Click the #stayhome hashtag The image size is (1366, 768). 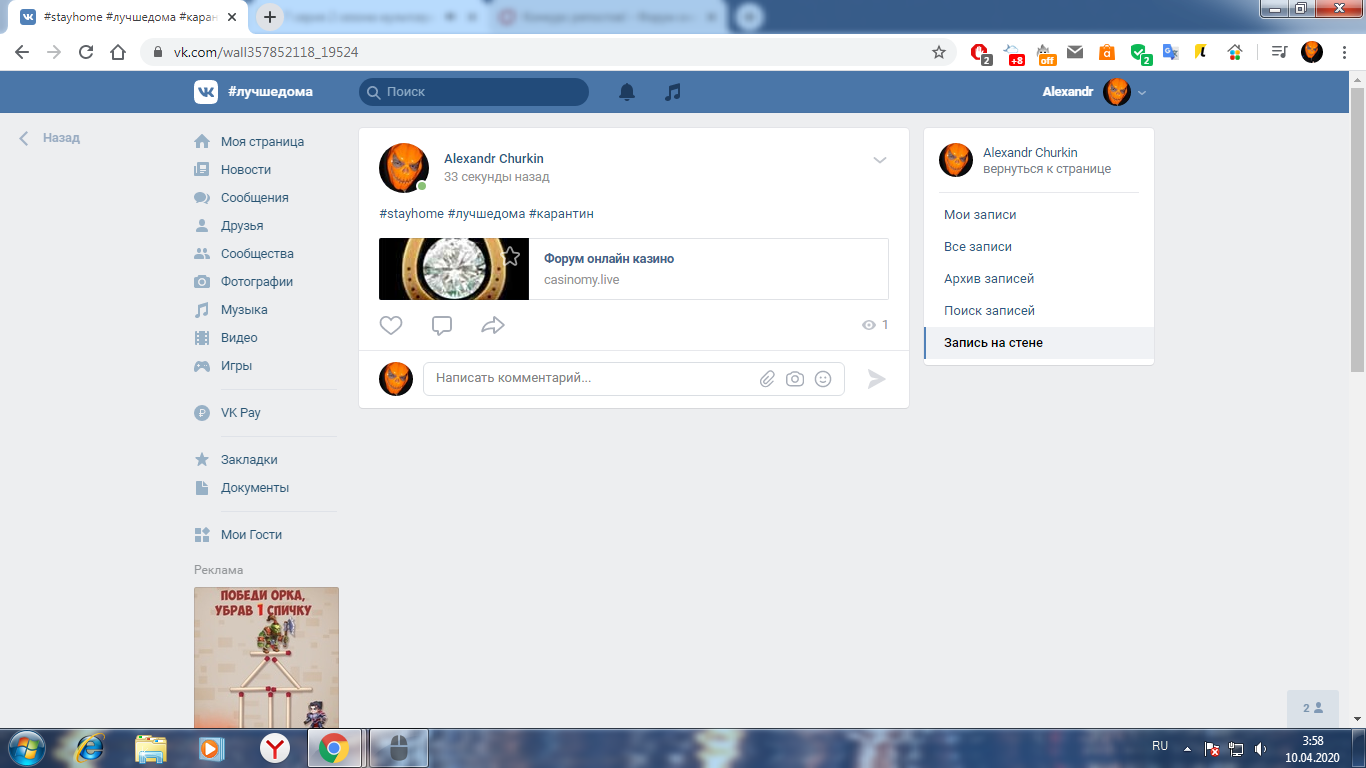pyautogui.click(x=411, y=214)
